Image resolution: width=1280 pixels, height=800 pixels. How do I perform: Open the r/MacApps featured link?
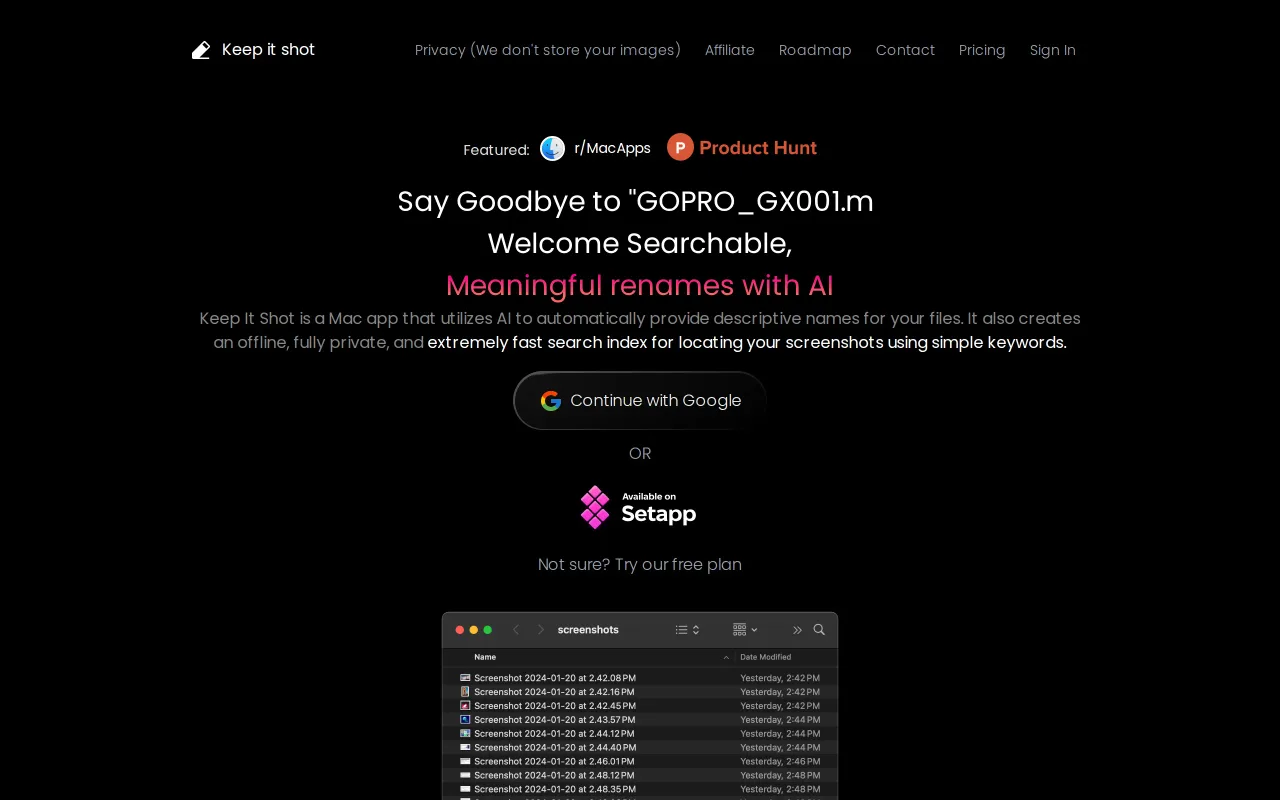[x=595, y=148]
